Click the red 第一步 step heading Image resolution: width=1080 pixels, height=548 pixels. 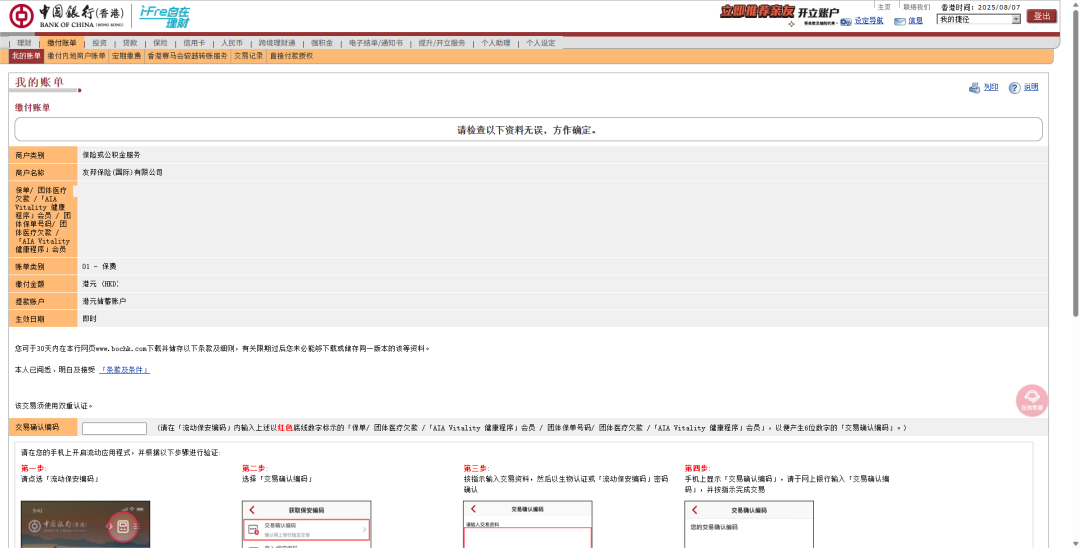pyautogui.click(x=33, y=468)
